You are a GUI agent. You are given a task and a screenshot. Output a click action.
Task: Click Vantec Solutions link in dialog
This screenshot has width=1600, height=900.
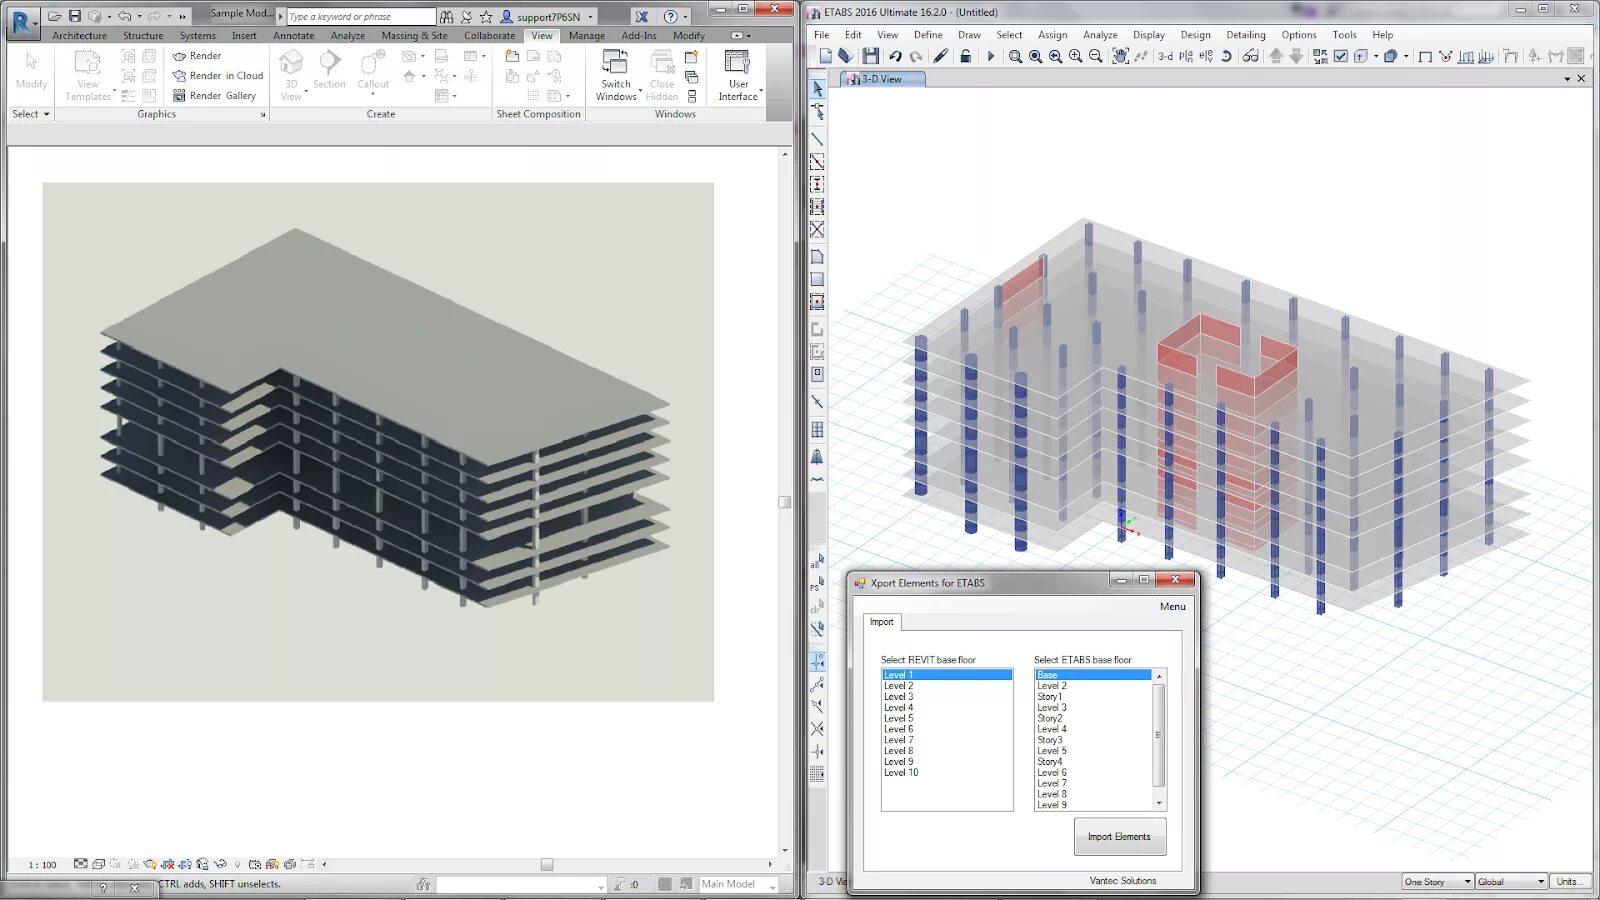(x=1123, y=881)
